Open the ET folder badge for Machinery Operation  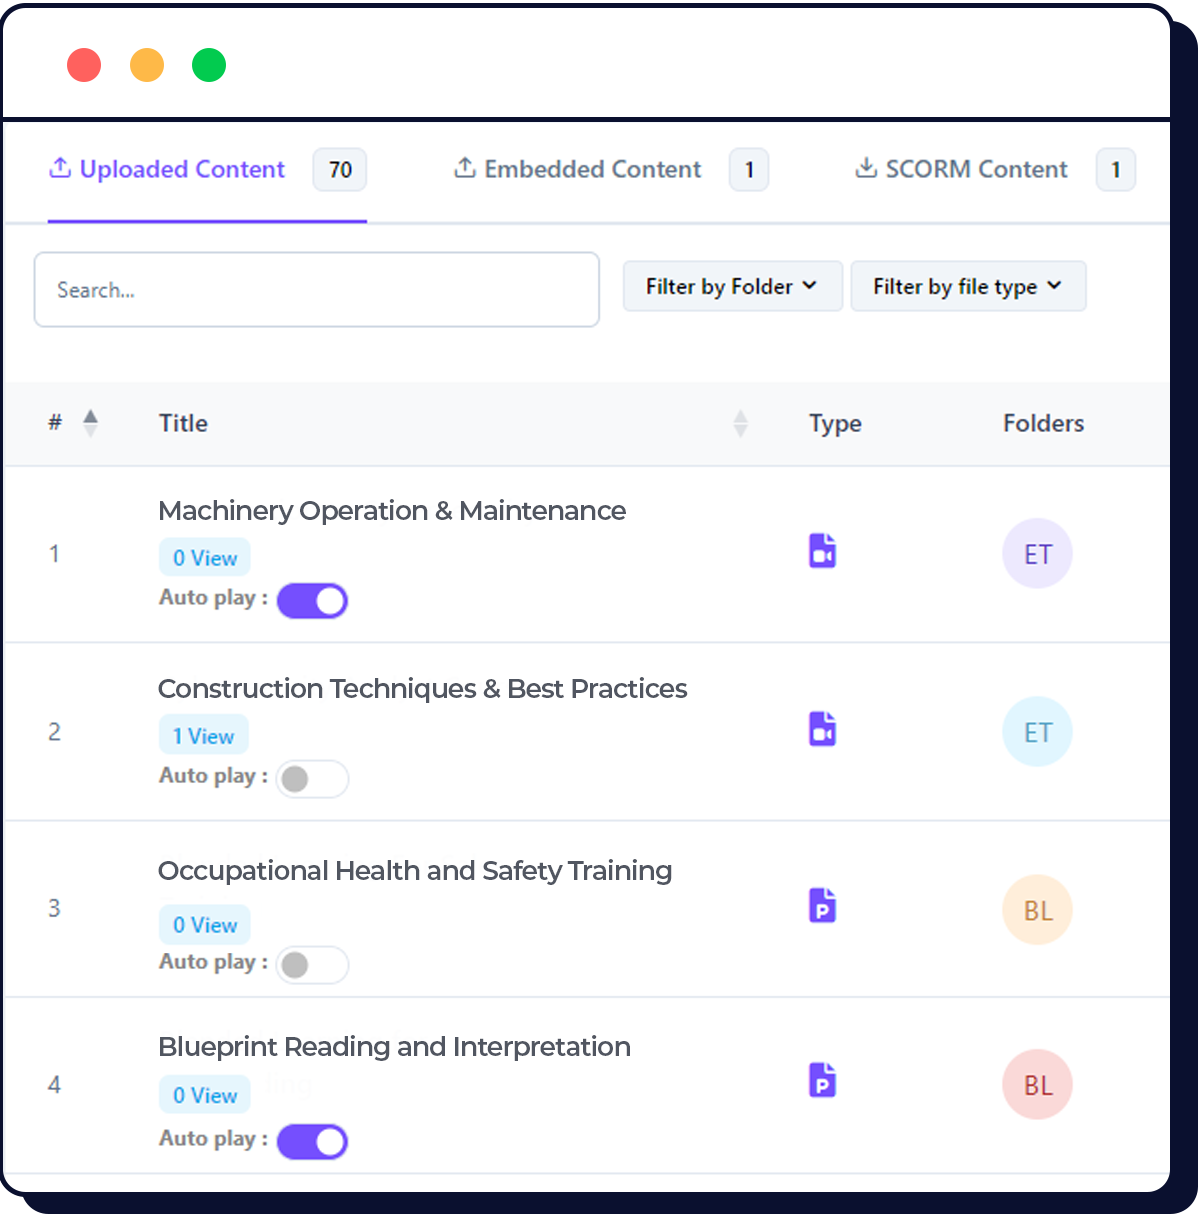[1037, 554]
